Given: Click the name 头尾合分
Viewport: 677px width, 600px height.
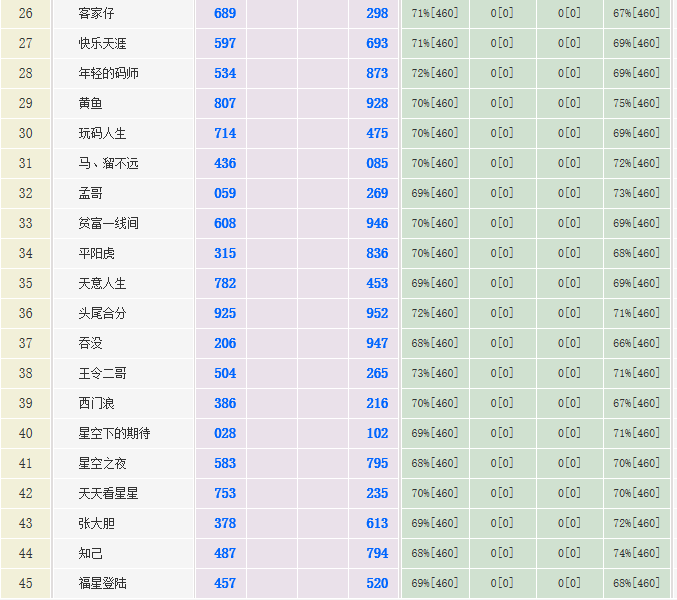Looking at the screenshot, I should tap(102, 313).
